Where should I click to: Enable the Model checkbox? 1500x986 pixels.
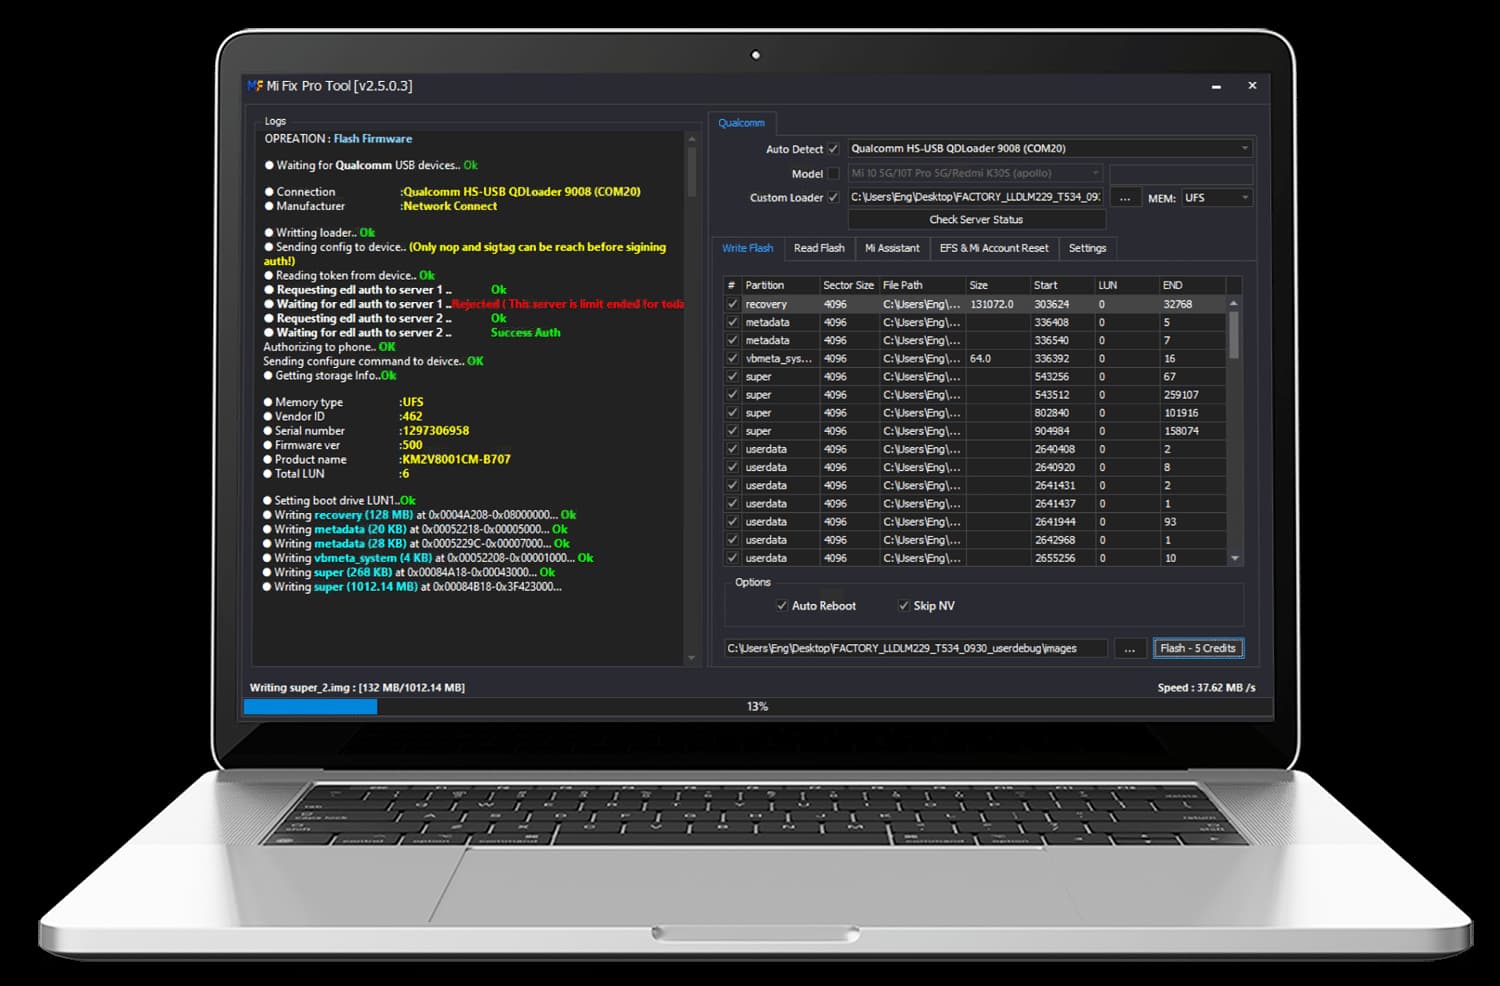point(833,173)
